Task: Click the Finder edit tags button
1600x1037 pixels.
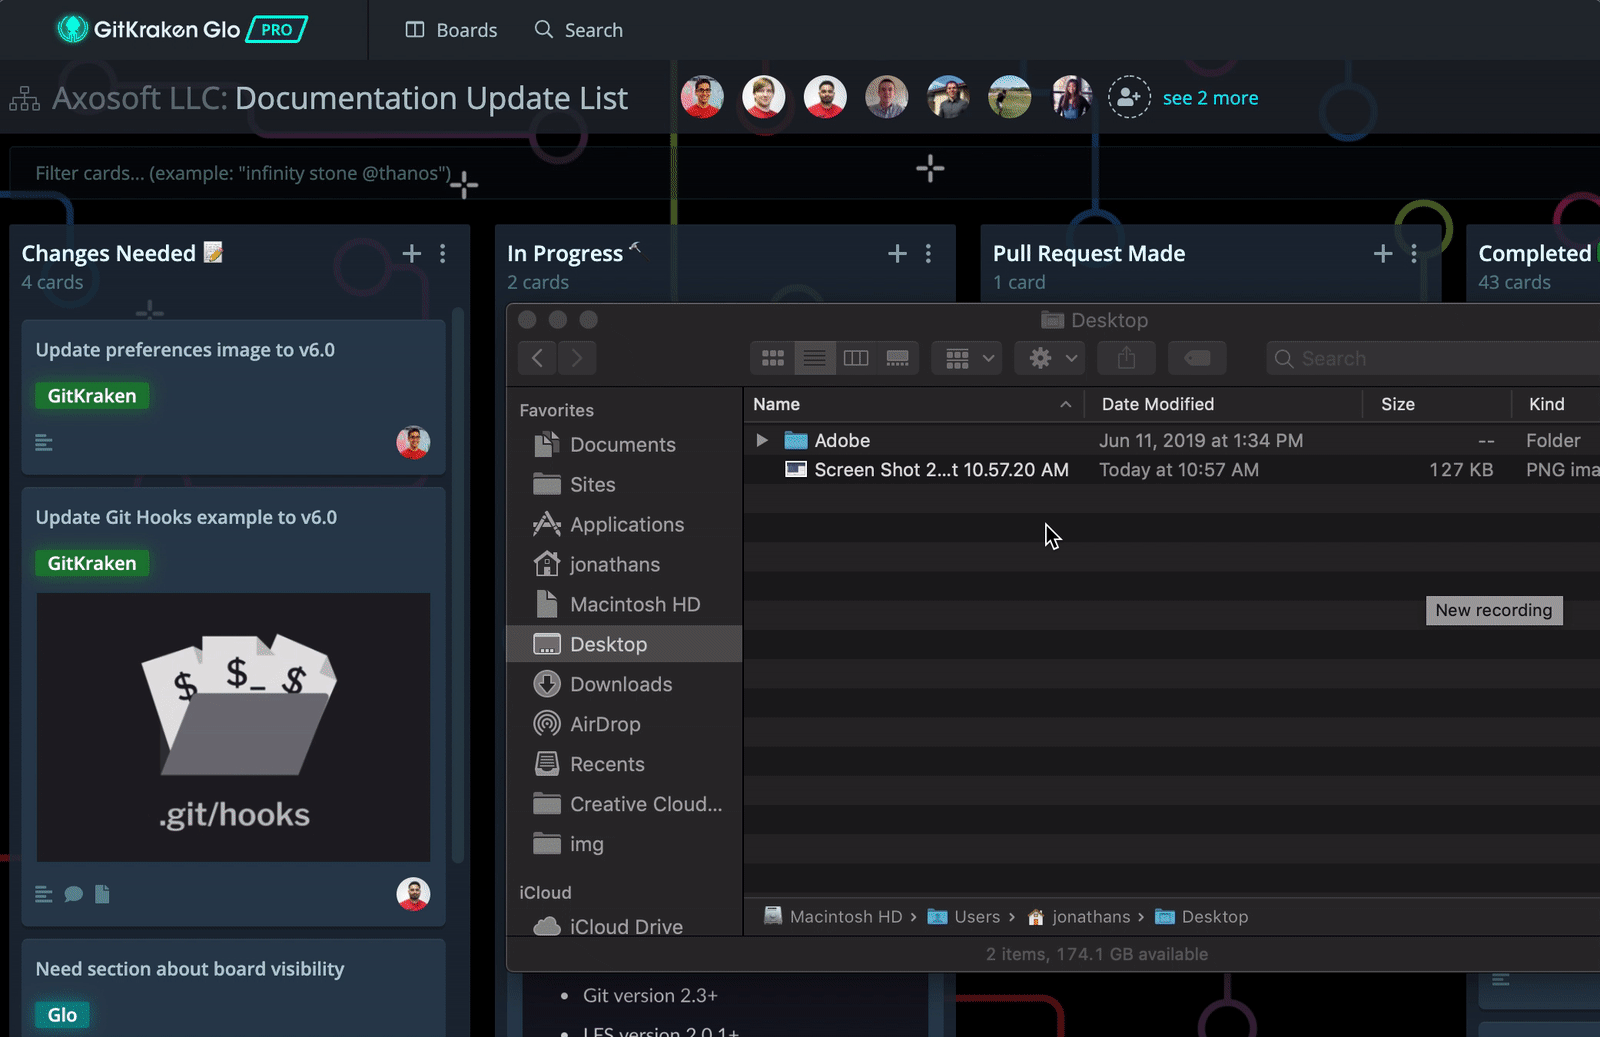Action: click(x=1197, y=358)
